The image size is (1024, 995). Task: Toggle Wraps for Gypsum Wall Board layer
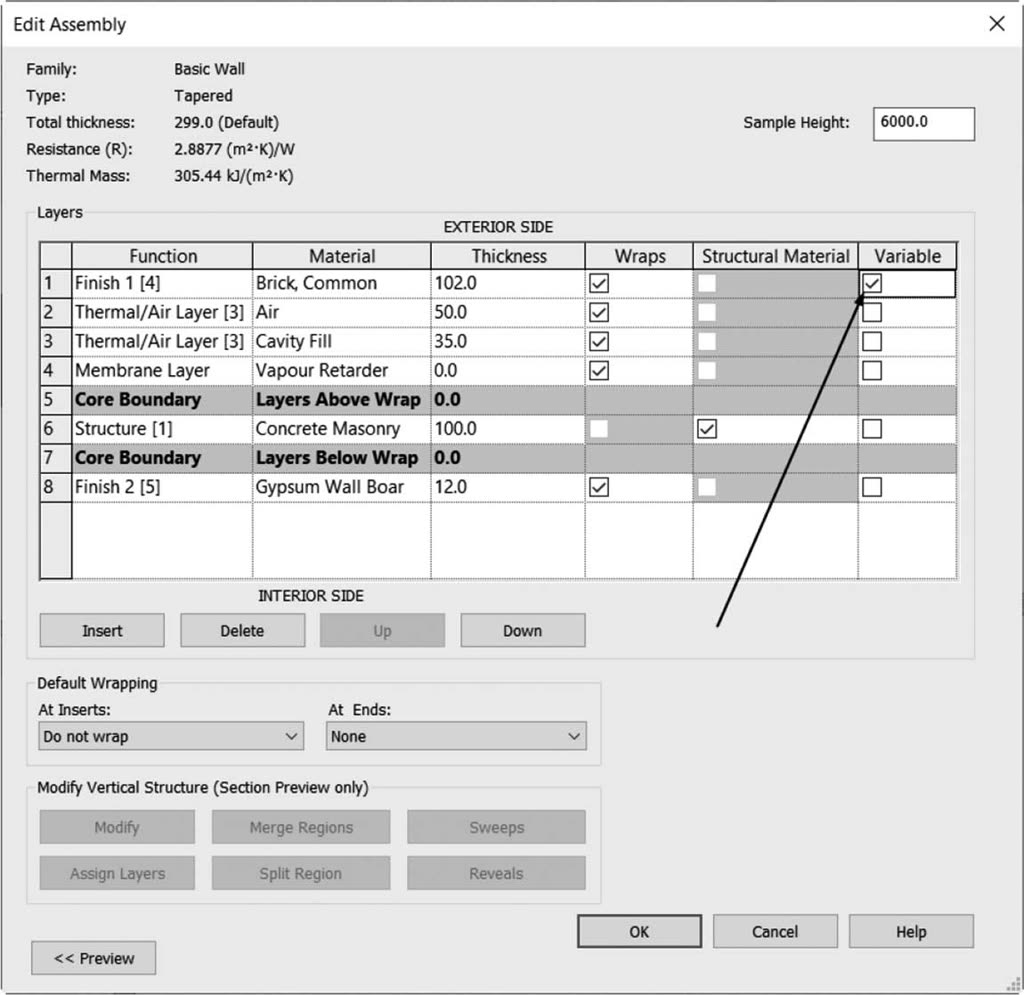pyautogui.click(x=599, y=487)
